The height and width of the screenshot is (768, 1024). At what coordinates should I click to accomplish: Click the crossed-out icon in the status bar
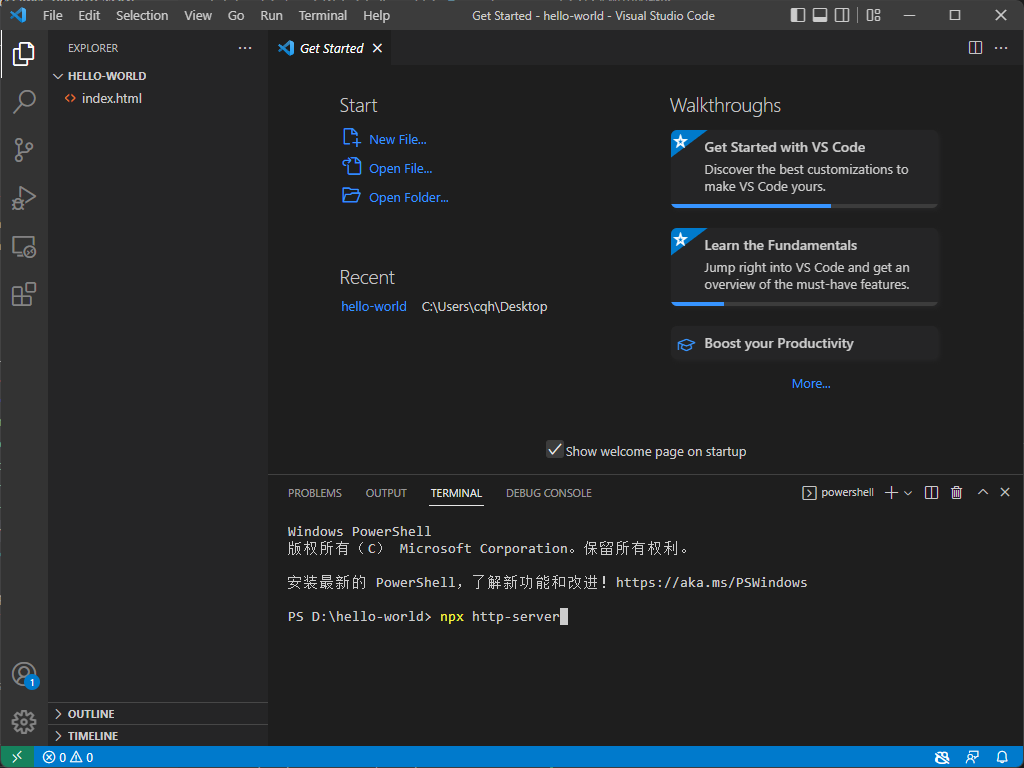942,758
